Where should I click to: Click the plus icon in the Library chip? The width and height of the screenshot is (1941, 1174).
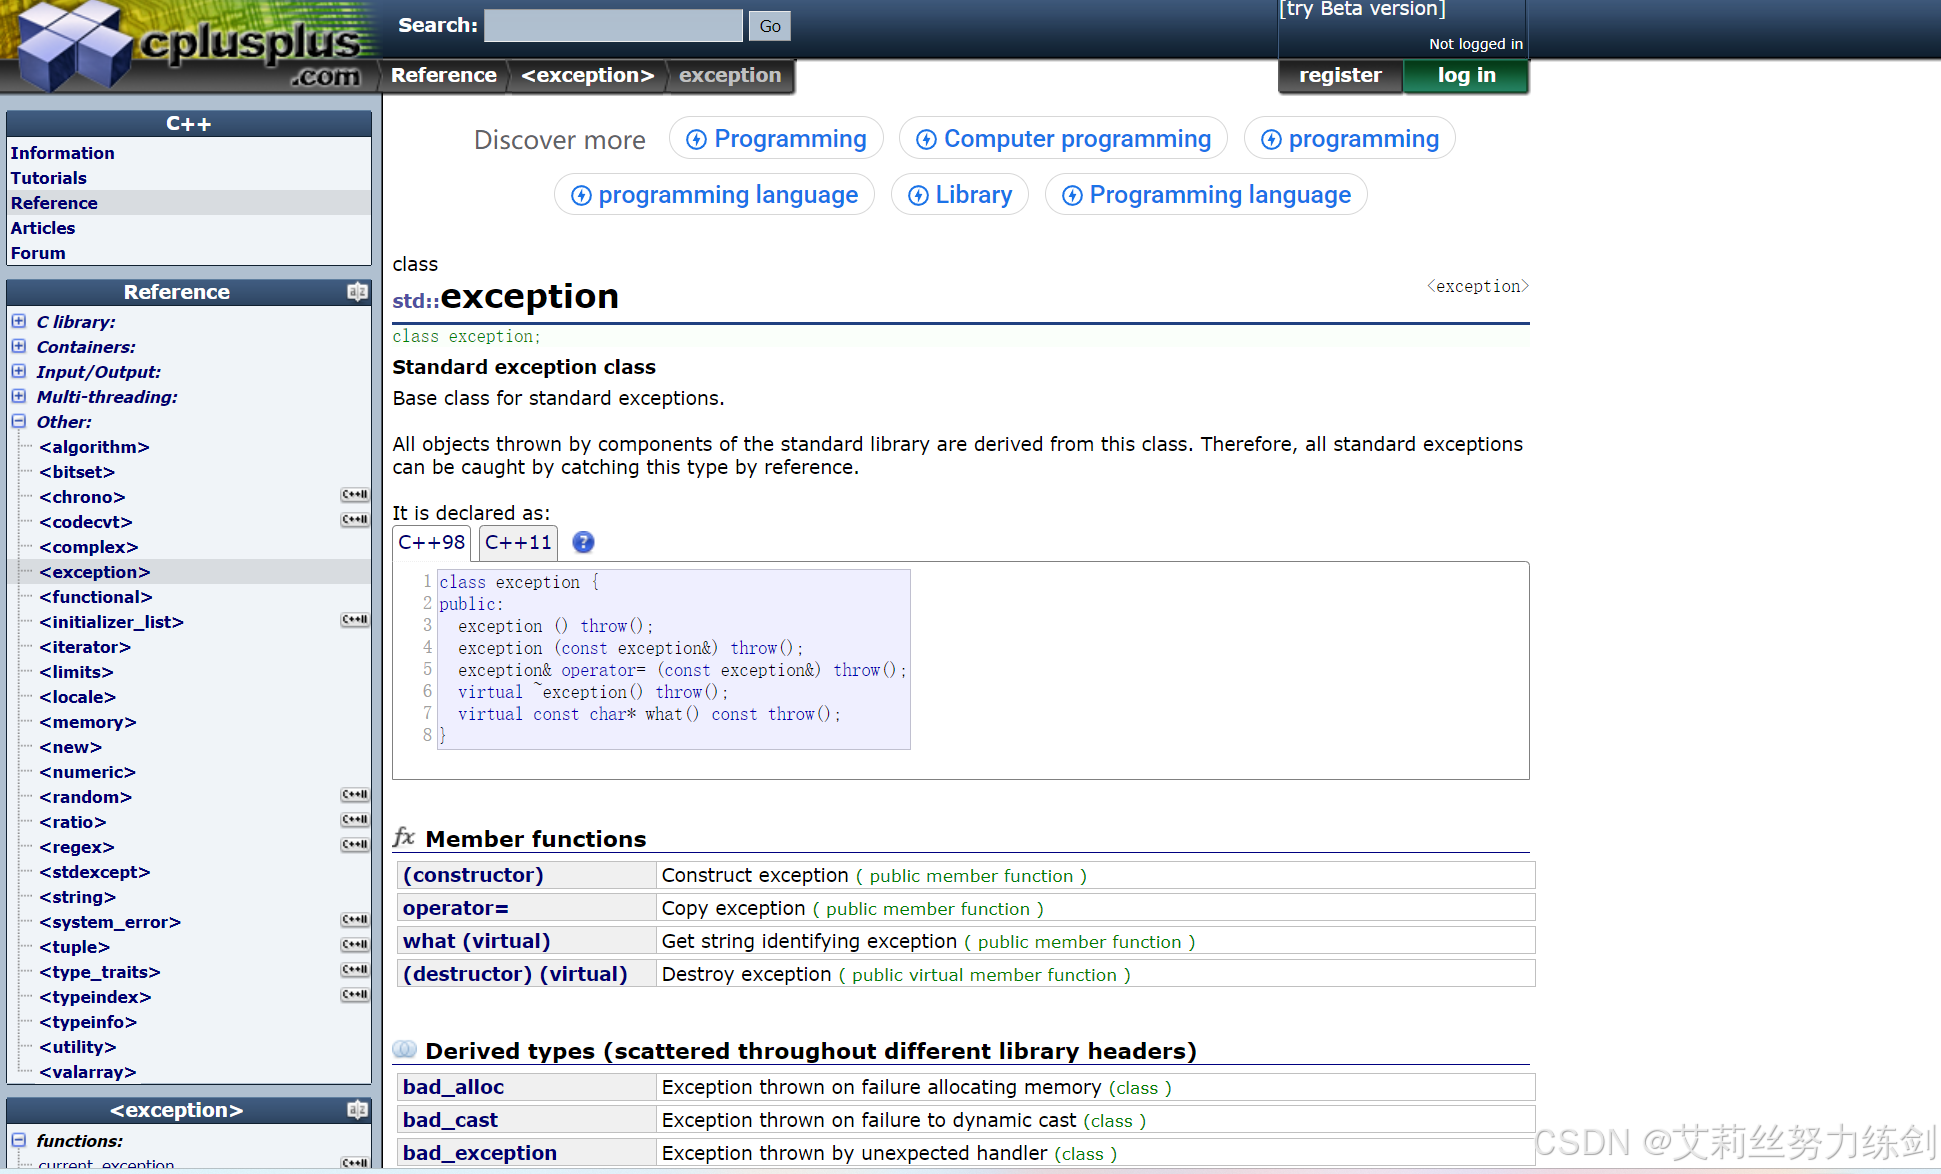point(918,195)
